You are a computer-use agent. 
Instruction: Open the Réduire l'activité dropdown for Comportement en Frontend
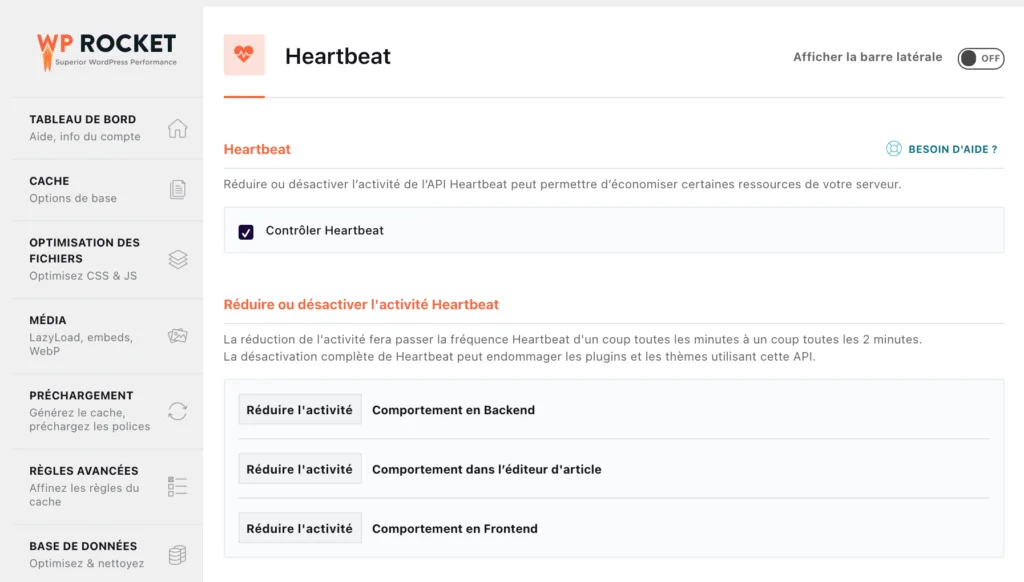tap(299, 528)
